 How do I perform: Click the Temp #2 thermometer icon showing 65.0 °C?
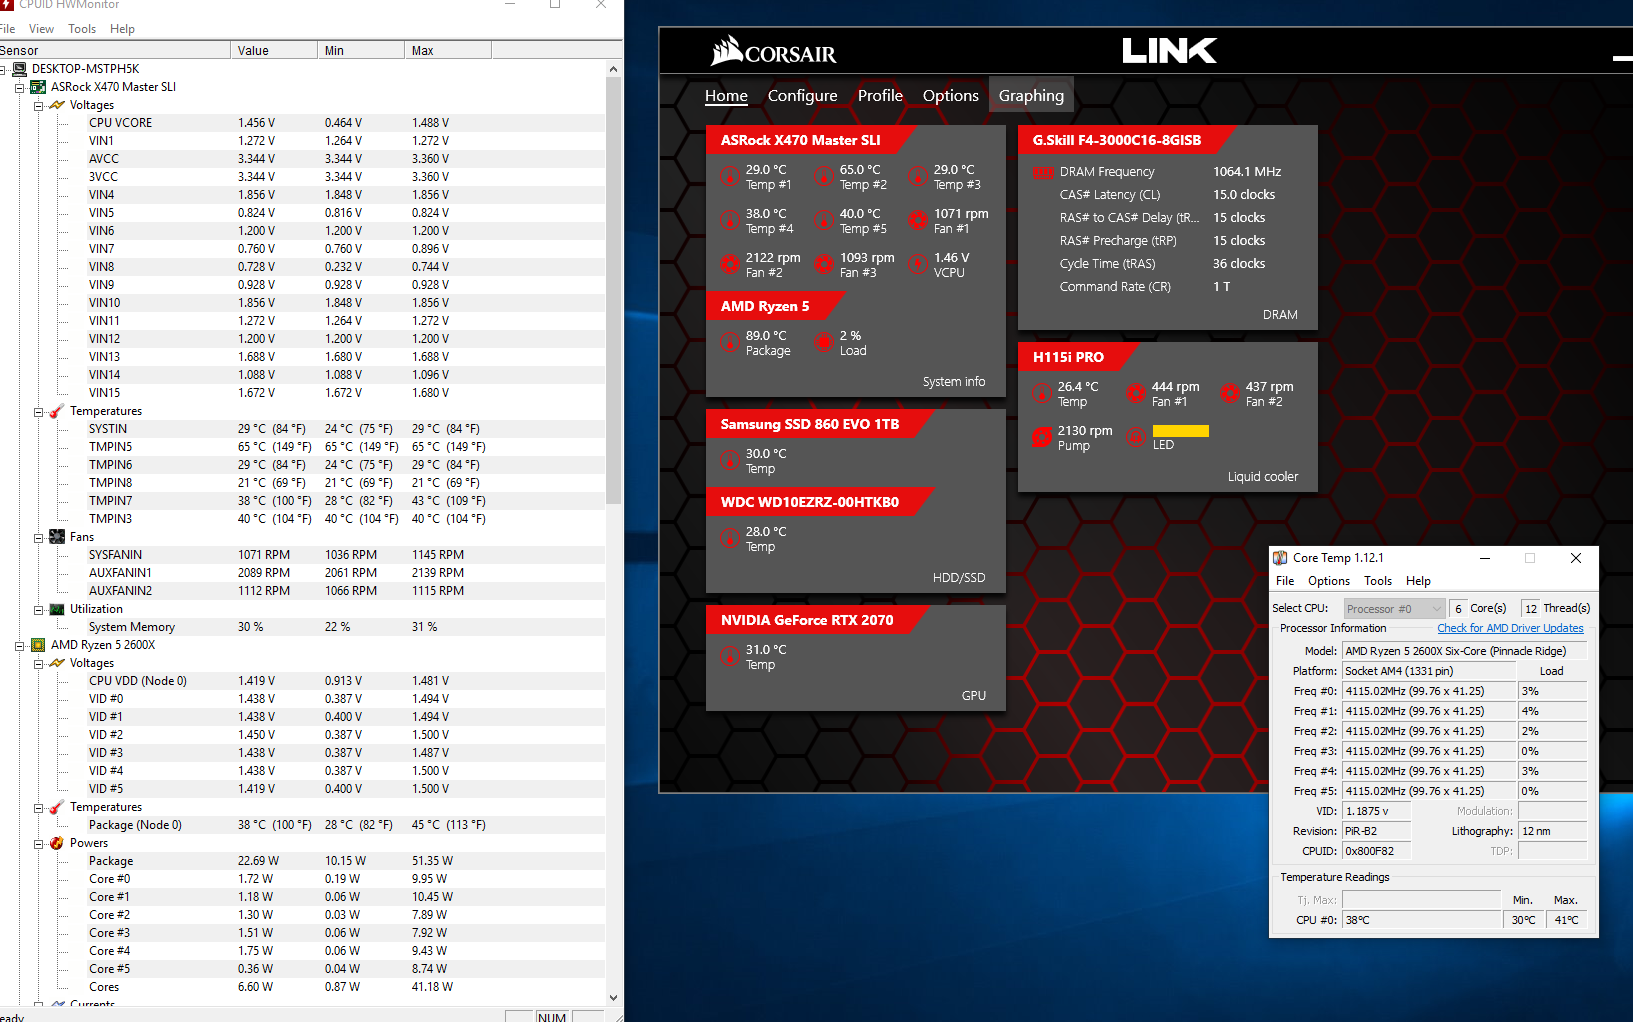pos(823,177)
